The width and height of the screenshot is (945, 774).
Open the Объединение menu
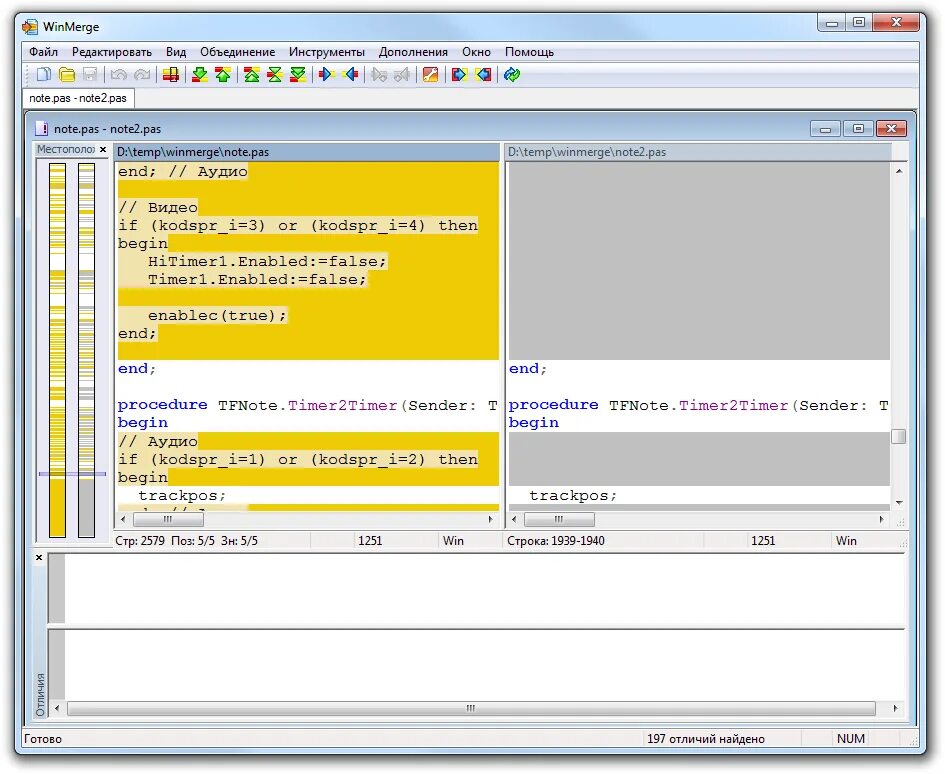coord(237,52)
